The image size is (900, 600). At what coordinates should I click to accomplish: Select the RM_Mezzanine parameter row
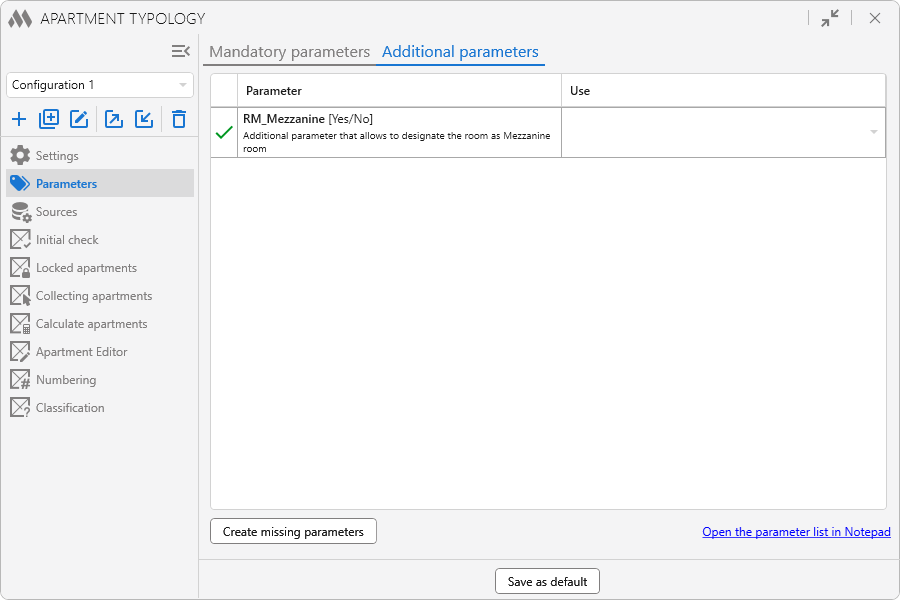pyautogui.click(x=400, y=132)
